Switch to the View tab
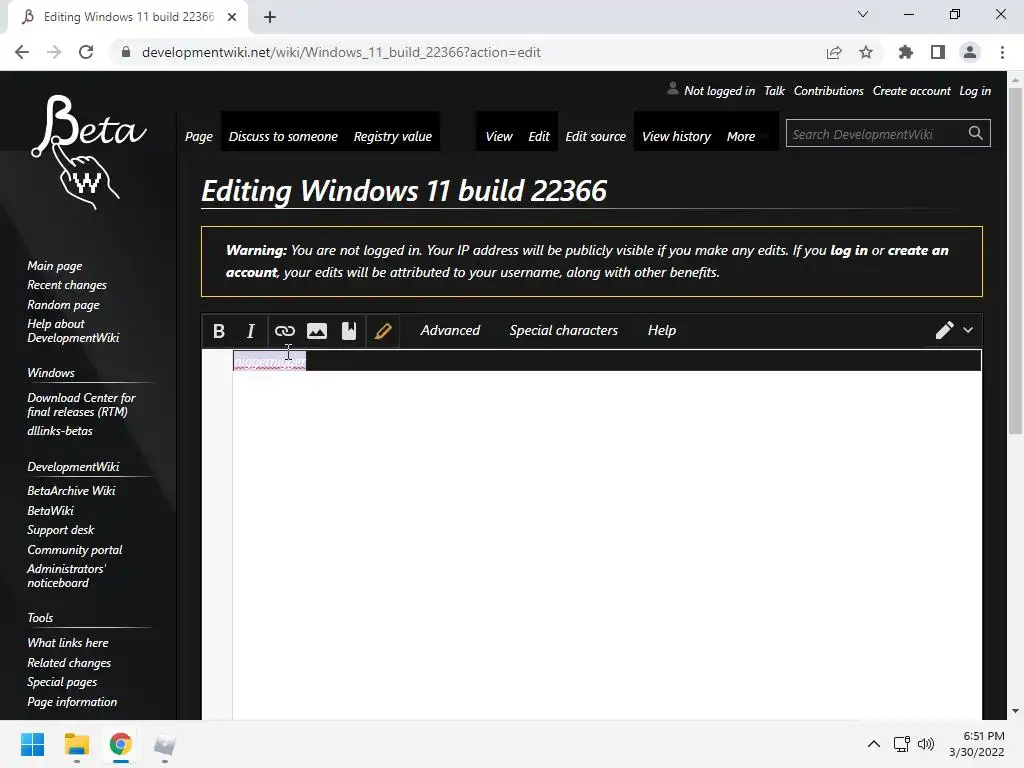 tap(499, 136)
